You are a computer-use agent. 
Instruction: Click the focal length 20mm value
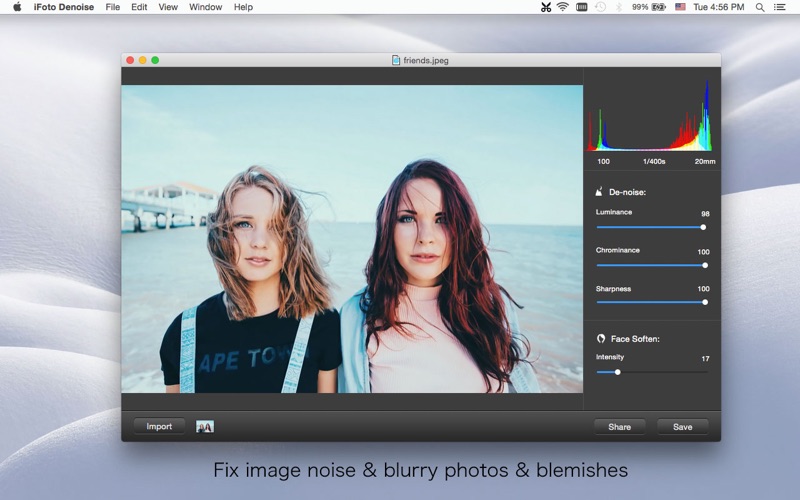(x=705, y=161)
